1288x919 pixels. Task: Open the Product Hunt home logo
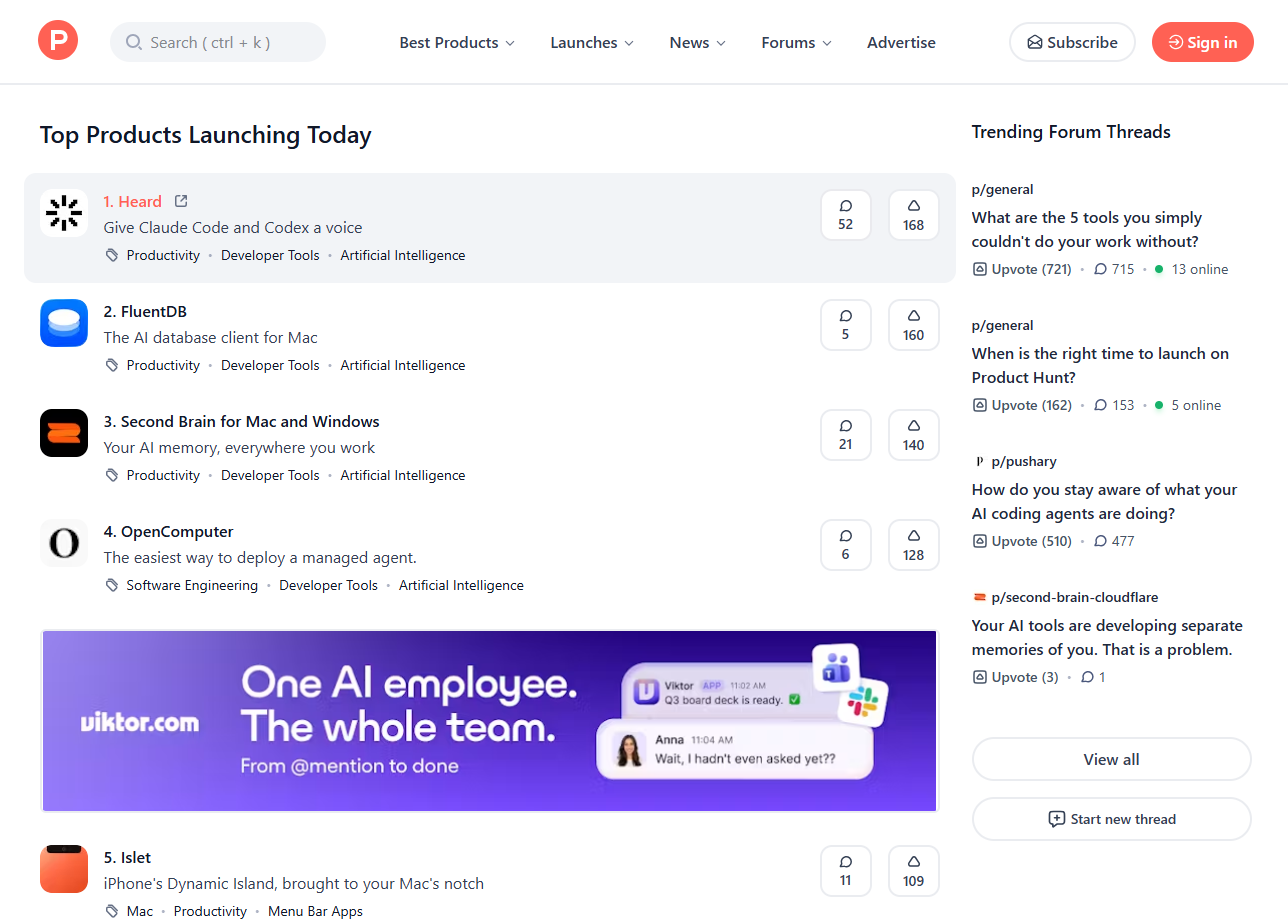point(58,41)
